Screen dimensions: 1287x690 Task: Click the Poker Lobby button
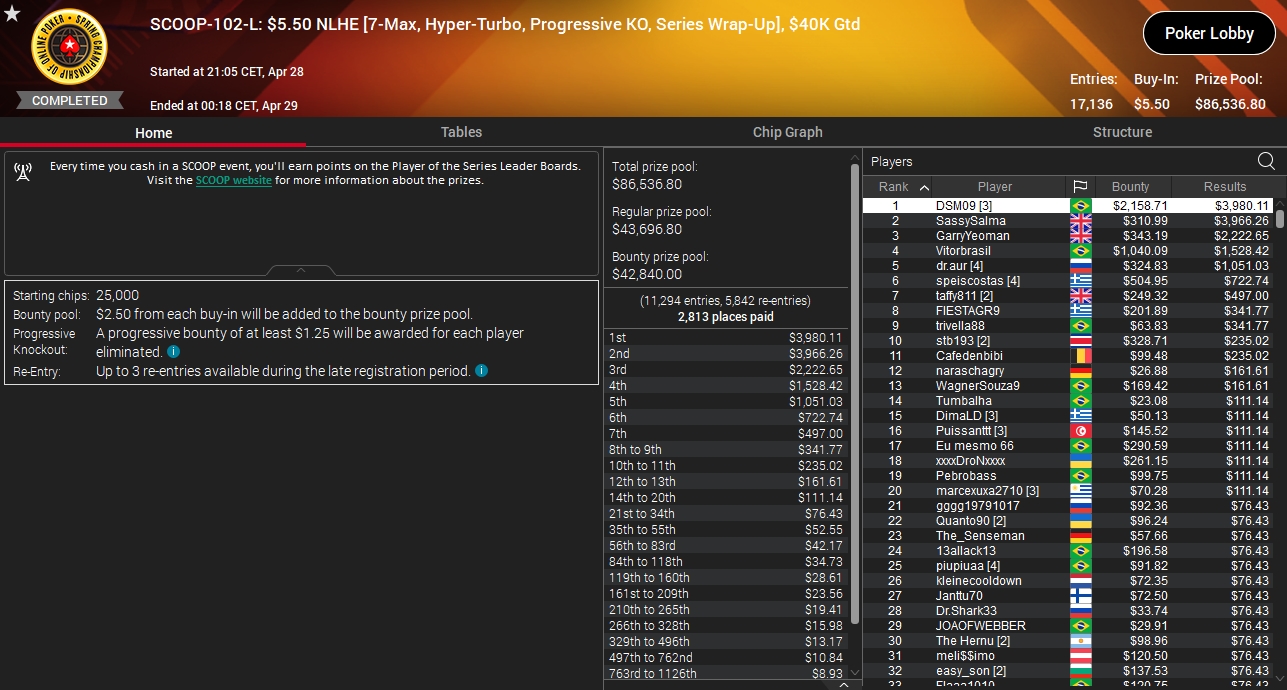click(1209, 33)
